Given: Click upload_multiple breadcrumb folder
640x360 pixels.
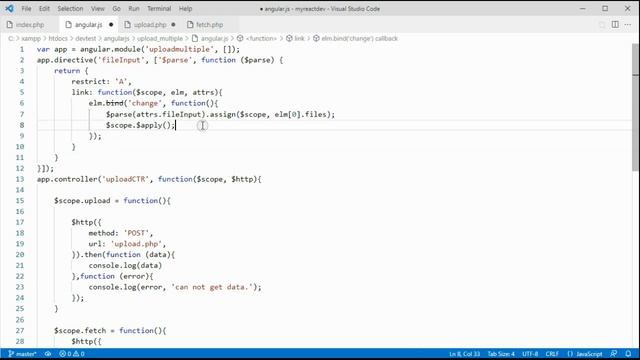Looking at the screenshot, I should 160,38.
